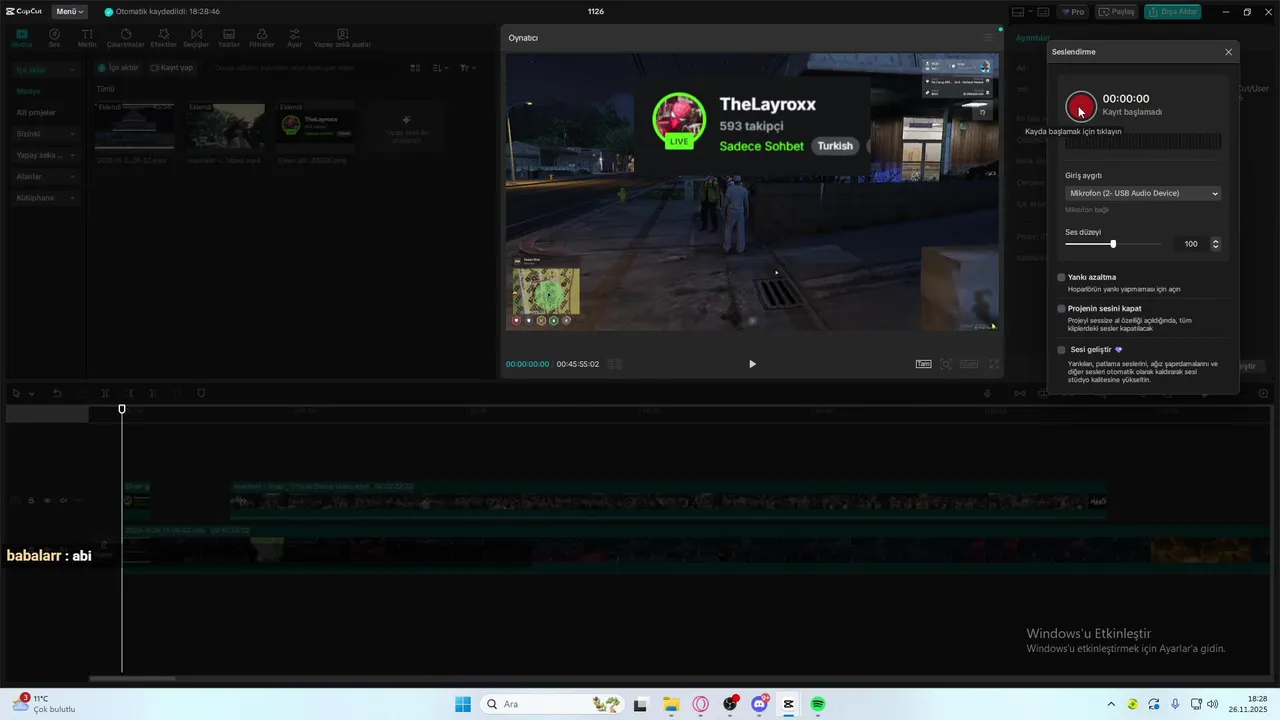Hide the overlay track with eye icon
This screenshot has height=720, width=1280.
47,500
